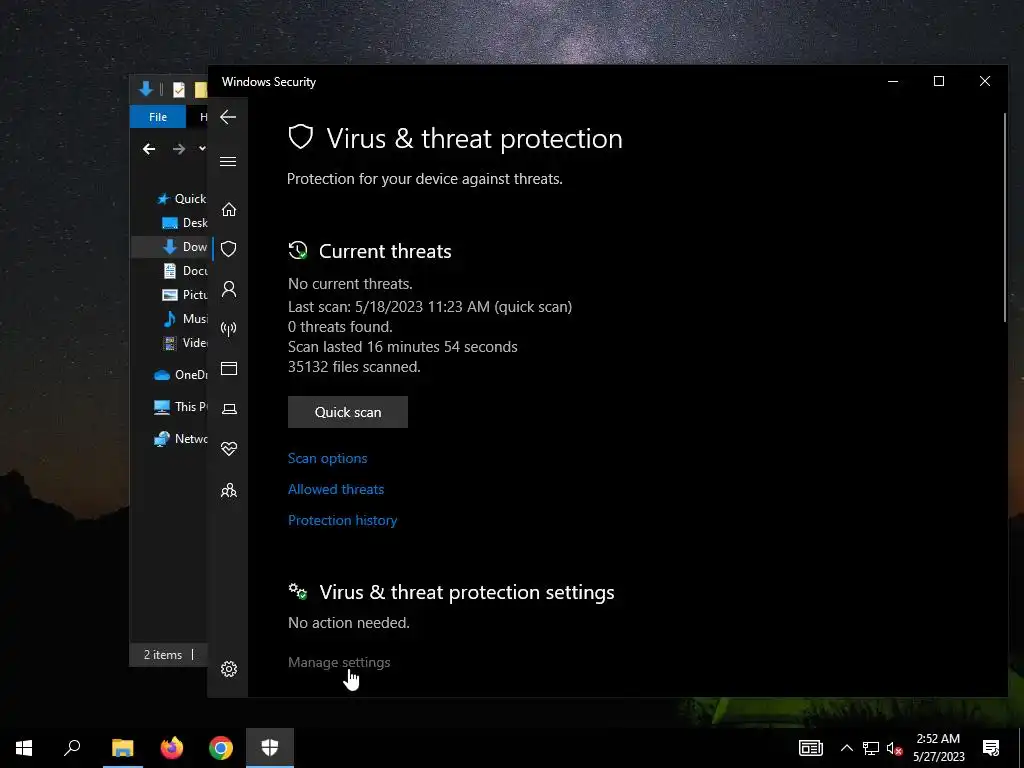Launch Google Chrome from the taskbar
Image resolution: width=1024 pixels, height=768 pixels.
[x=221, y=748]
